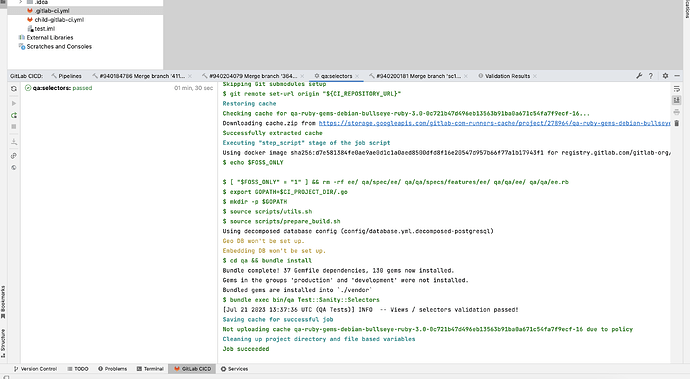Toggle scroll to end of log
This screenshot has height=379, width=690.
(x=677, y=100)
